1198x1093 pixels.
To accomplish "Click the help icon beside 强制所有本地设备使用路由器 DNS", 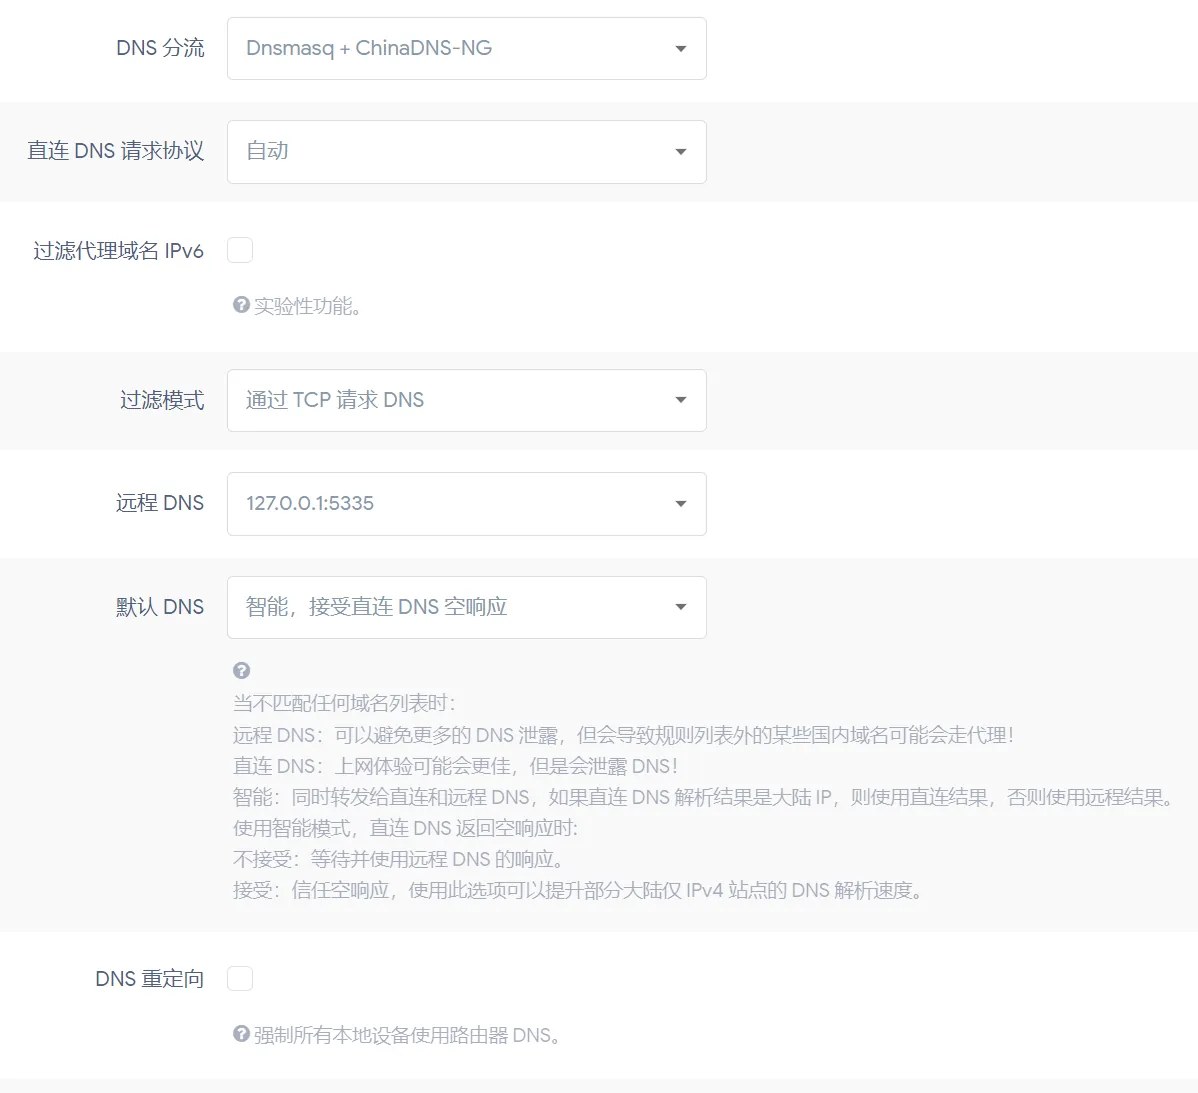I will point(241,1033).
